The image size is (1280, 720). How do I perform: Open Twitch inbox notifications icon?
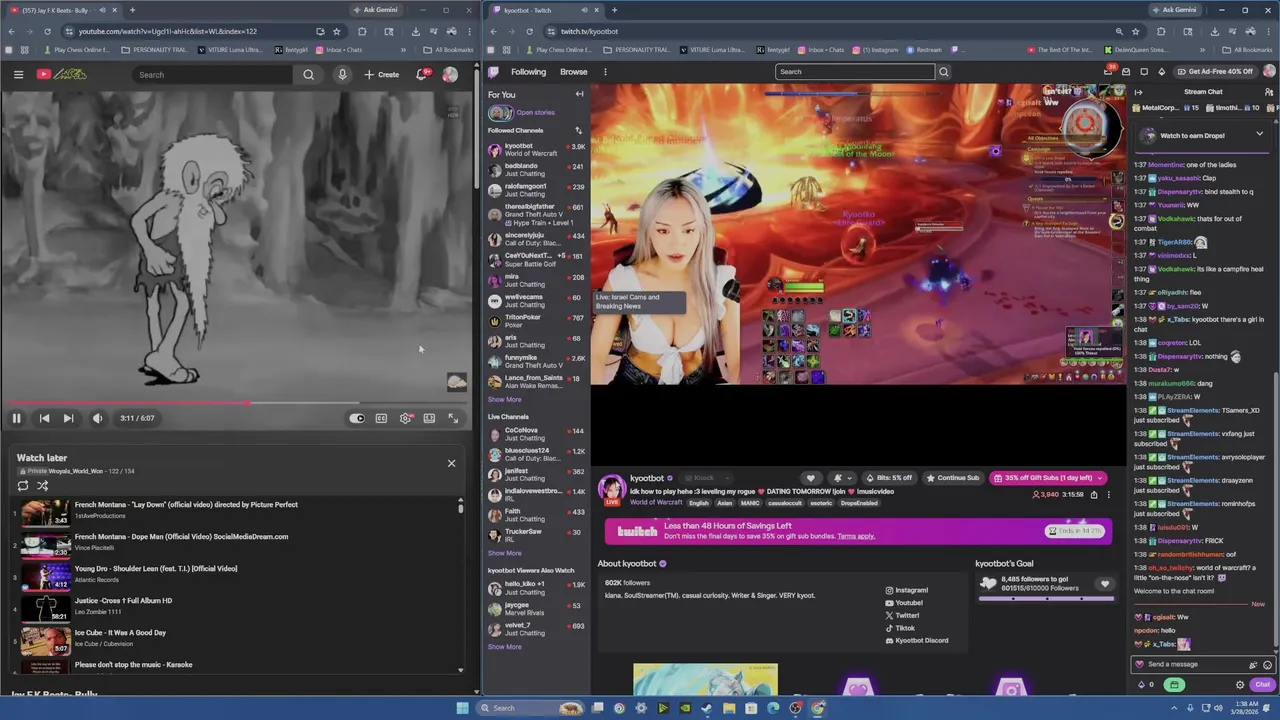pyautogui.click(x=1127, y=72)
